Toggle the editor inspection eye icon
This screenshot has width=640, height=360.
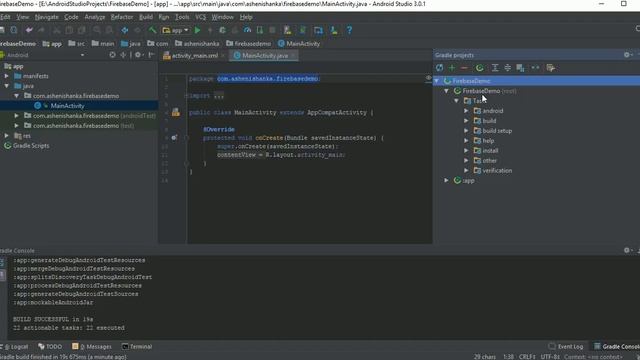coord(428,78)
